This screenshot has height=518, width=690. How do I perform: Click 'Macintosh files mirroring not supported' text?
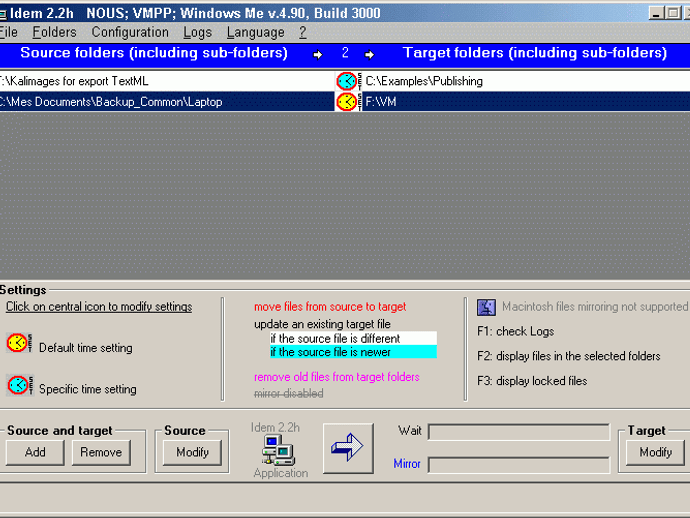(x=595, y=307)
